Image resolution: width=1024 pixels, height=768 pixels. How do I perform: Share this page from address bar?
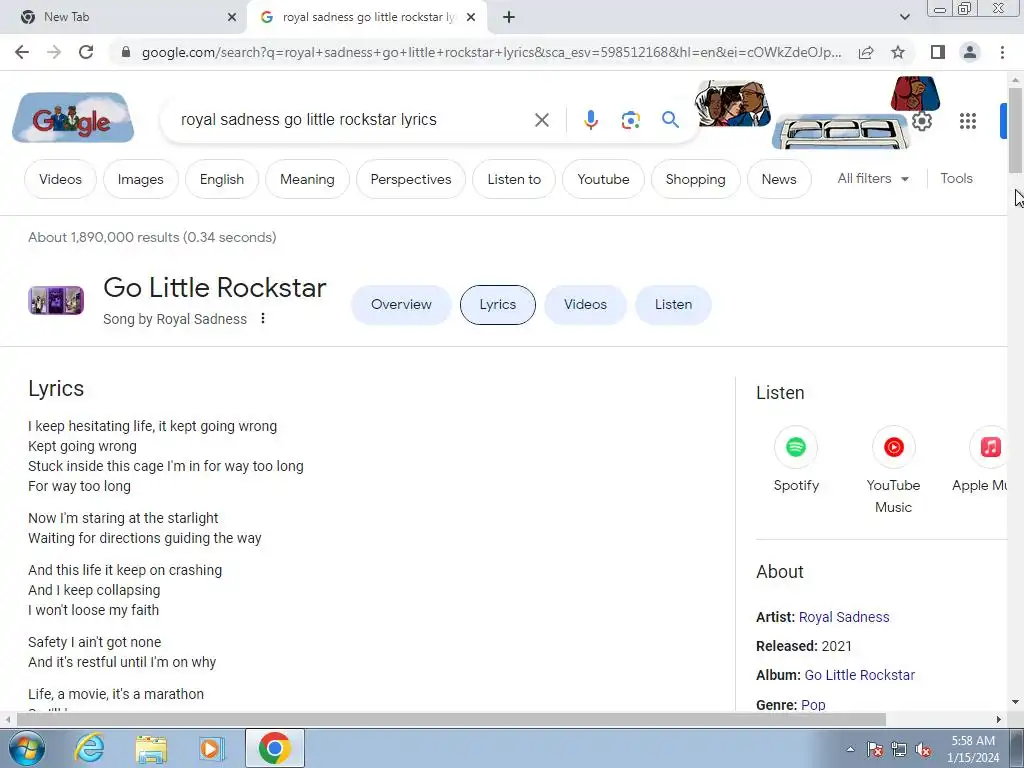(x=866, y=52)
